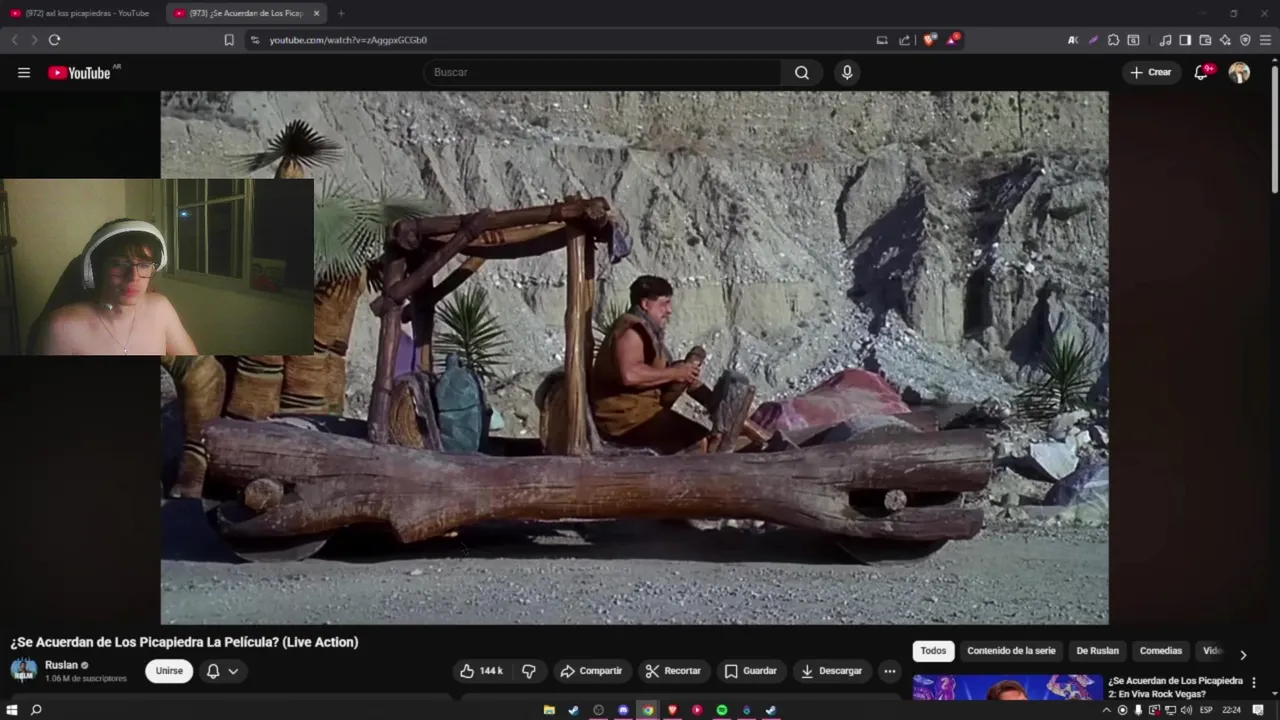Show more filter chips with right arrow

coord(1243,655)
